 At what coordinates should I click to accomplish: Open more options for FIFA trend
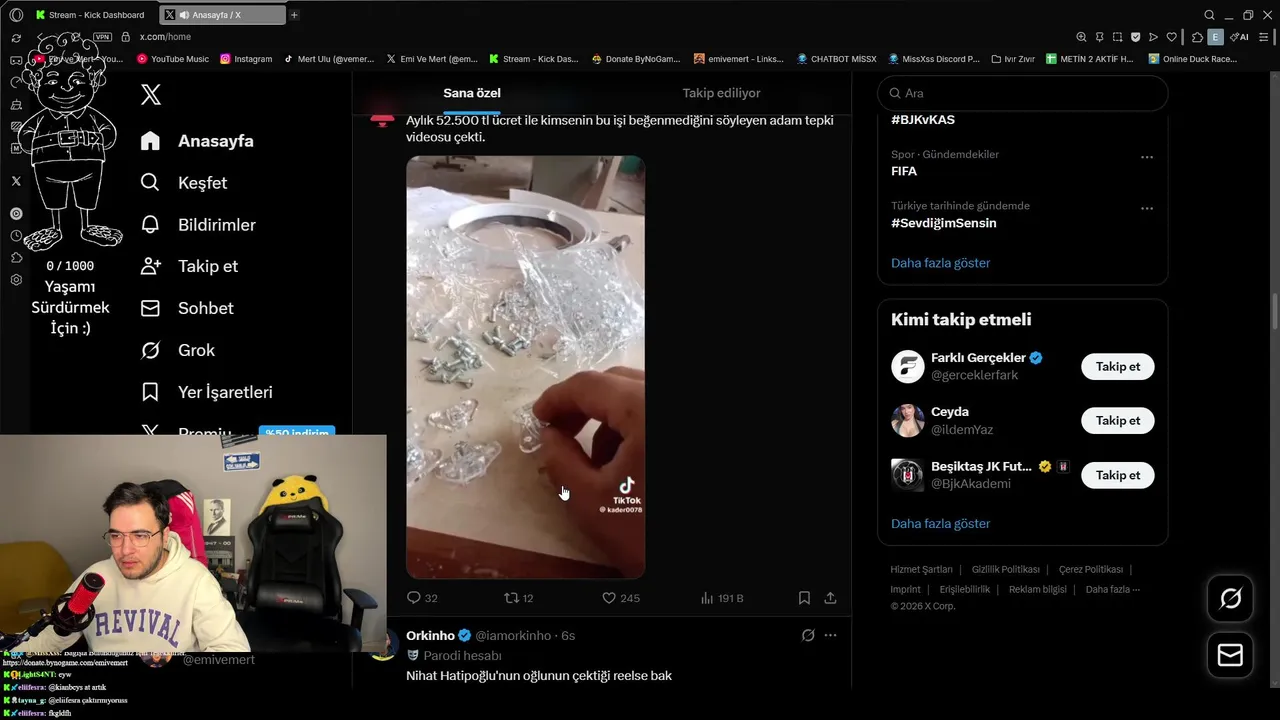click(x=1147, y=157)
